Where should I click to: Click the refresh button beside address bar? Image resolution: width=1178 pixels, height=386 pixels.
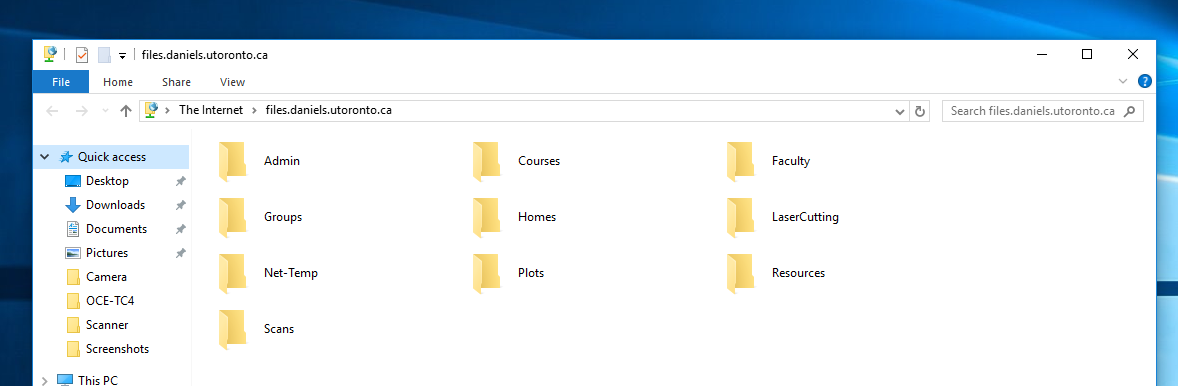click(x=920, y=111)
